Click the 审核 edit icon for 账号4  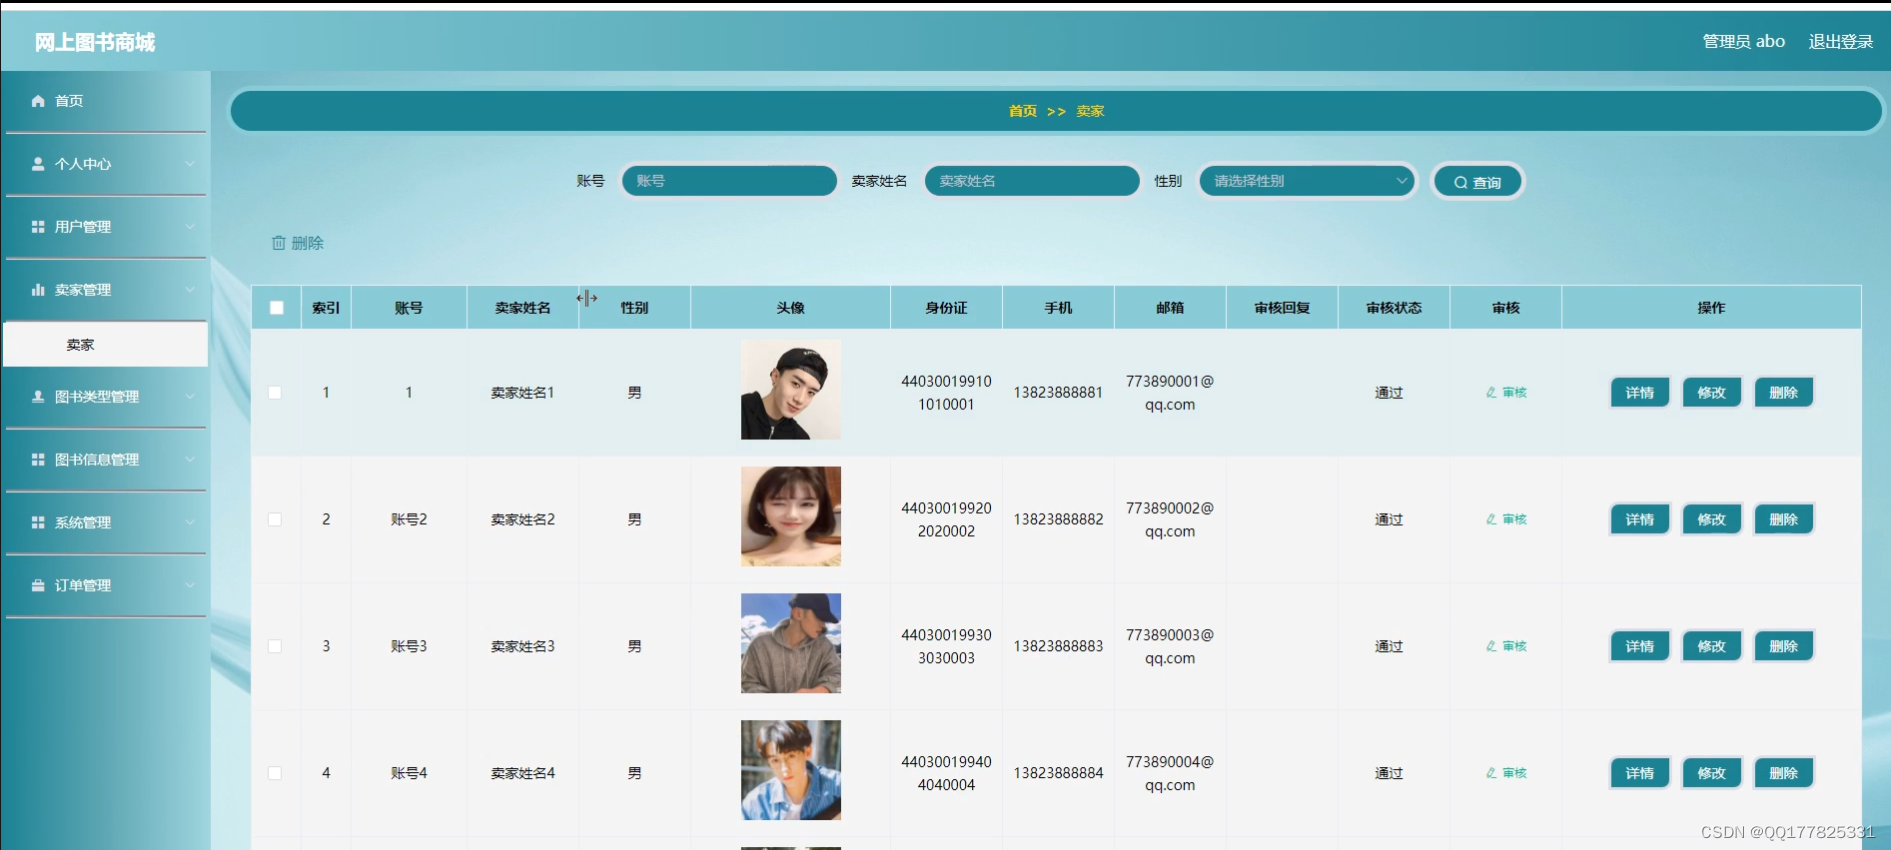[1491, 773]
